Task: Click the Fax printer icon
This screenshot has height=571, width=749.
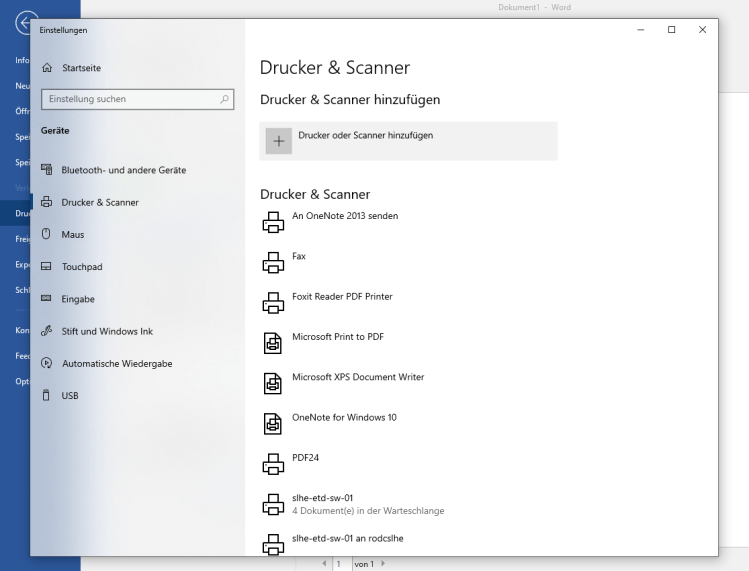Action: (272, 263)
